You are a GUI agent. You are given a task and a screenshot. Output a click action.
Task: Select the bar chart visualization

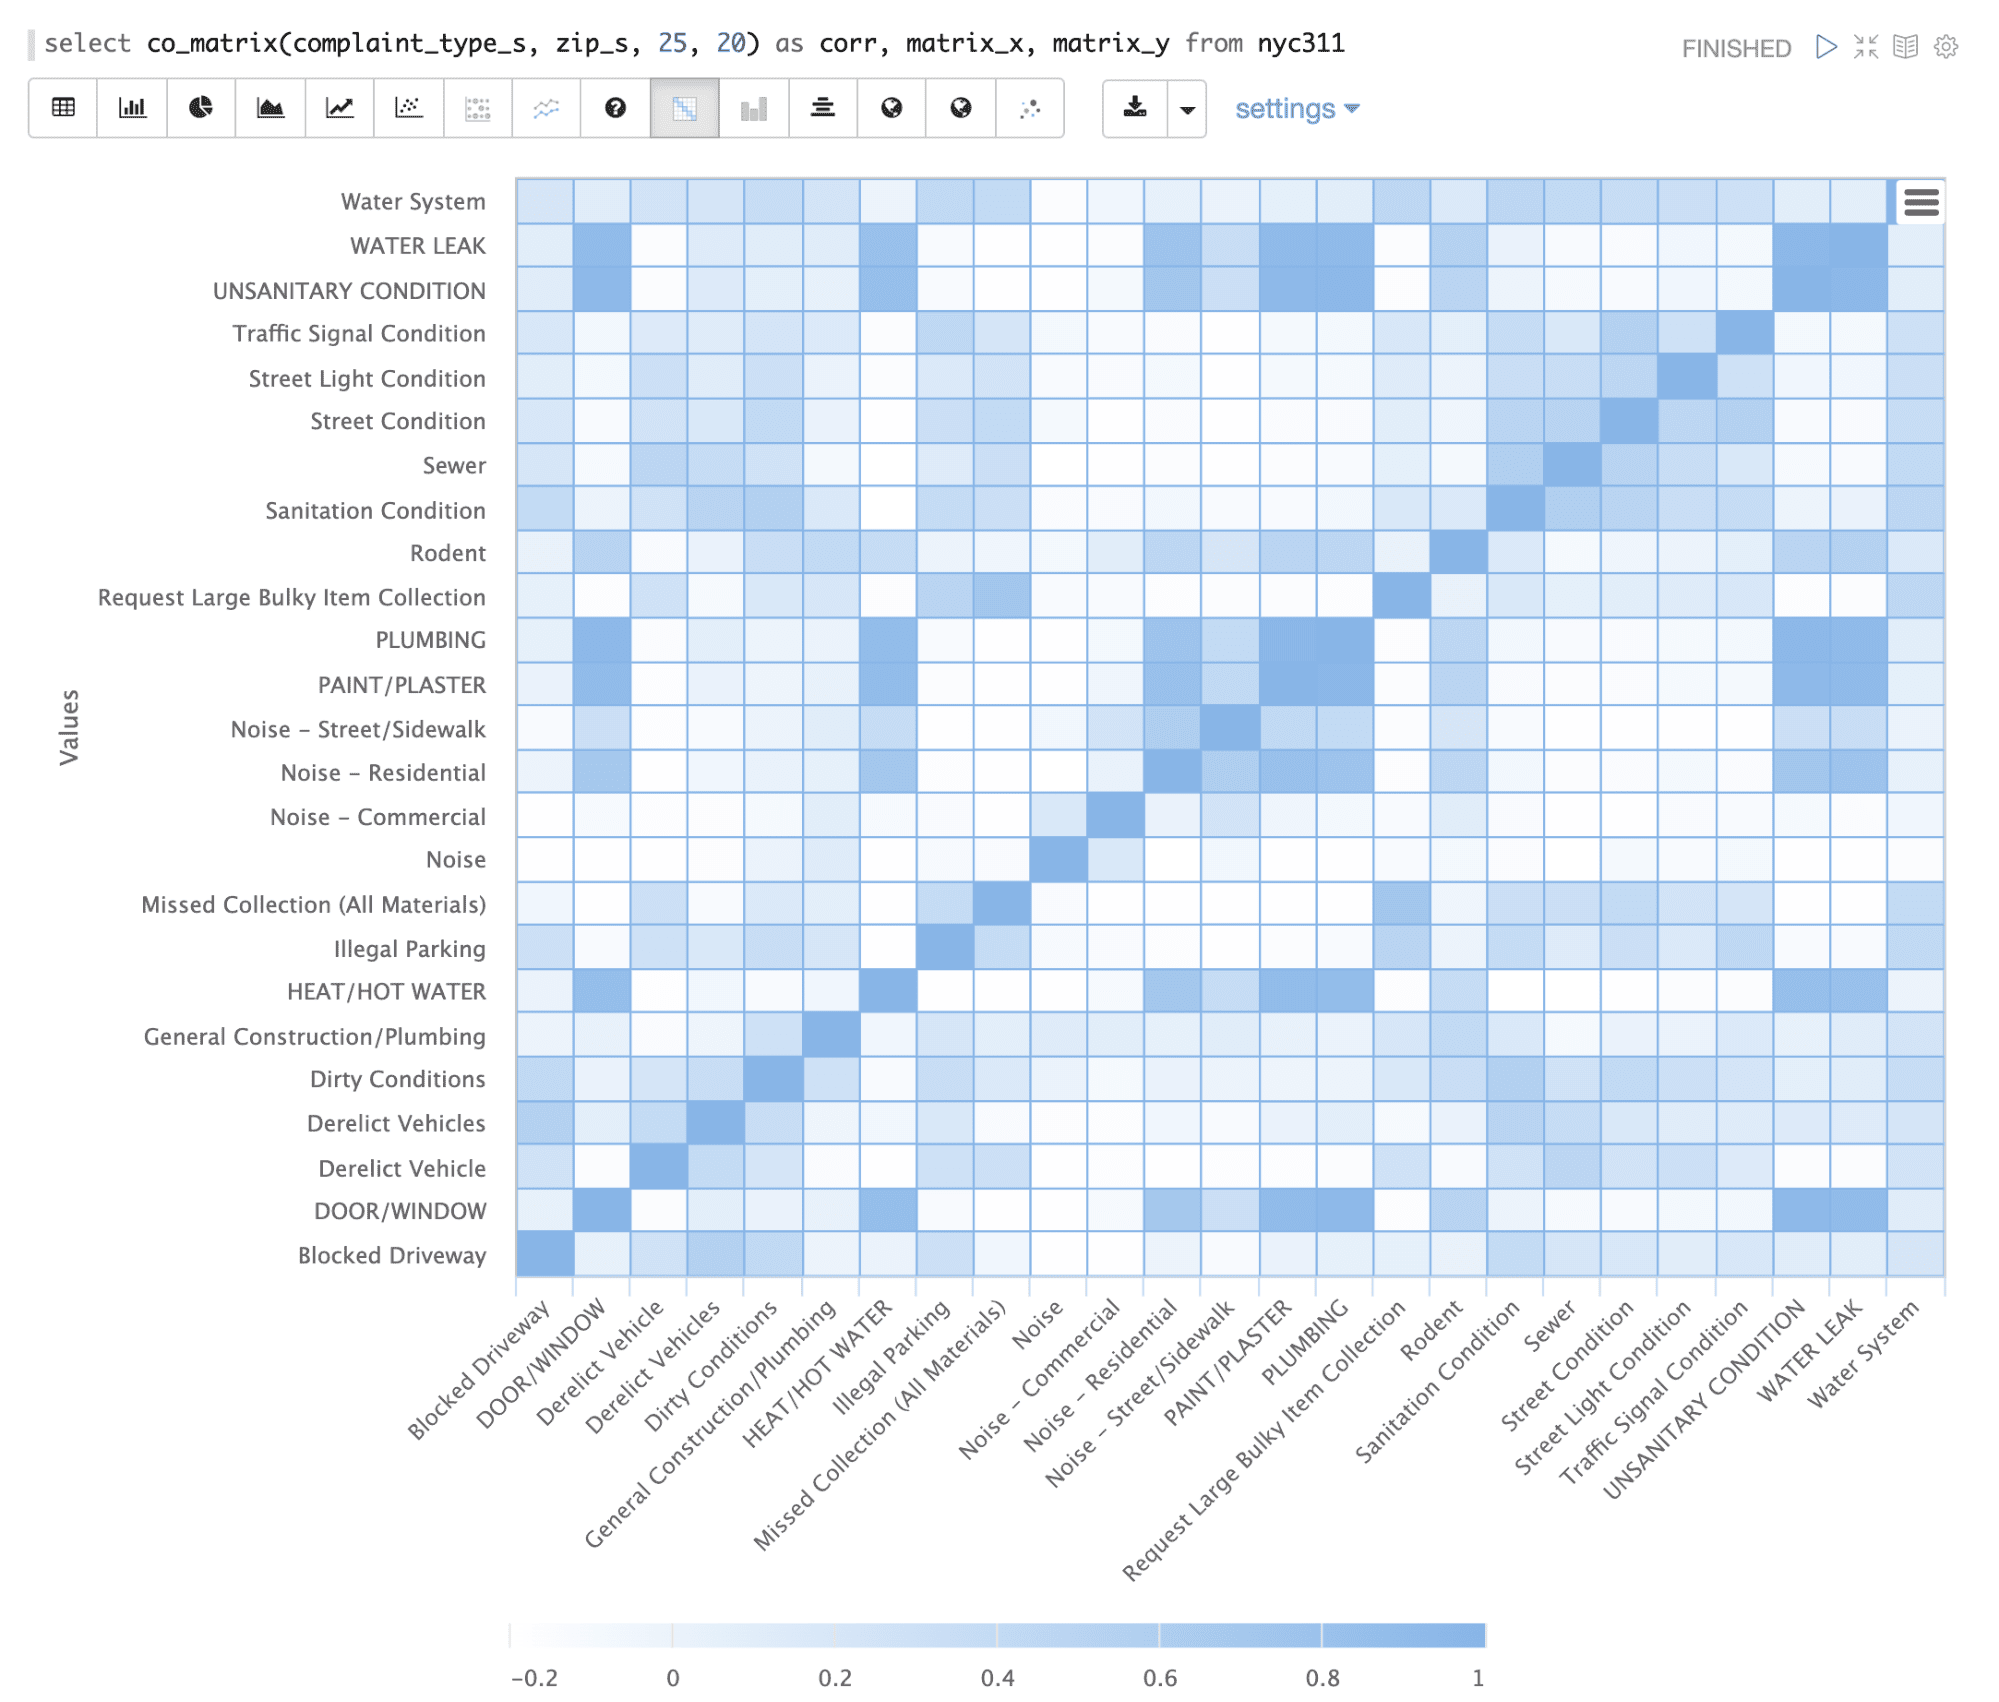(x=132, y=108)
